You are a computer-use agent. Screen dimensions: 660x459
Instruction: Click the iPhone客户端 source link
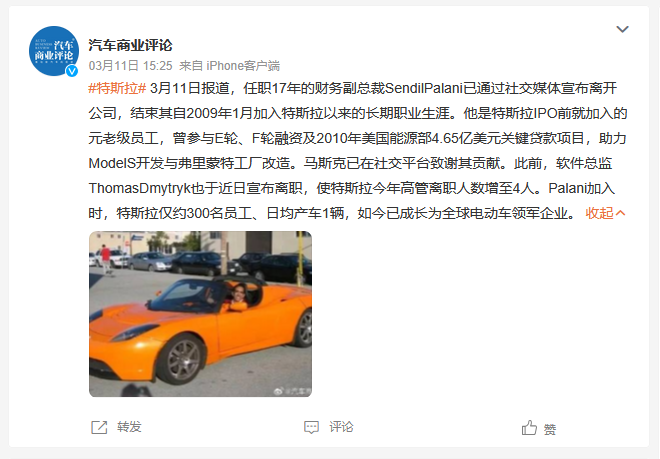pos(243,66)
